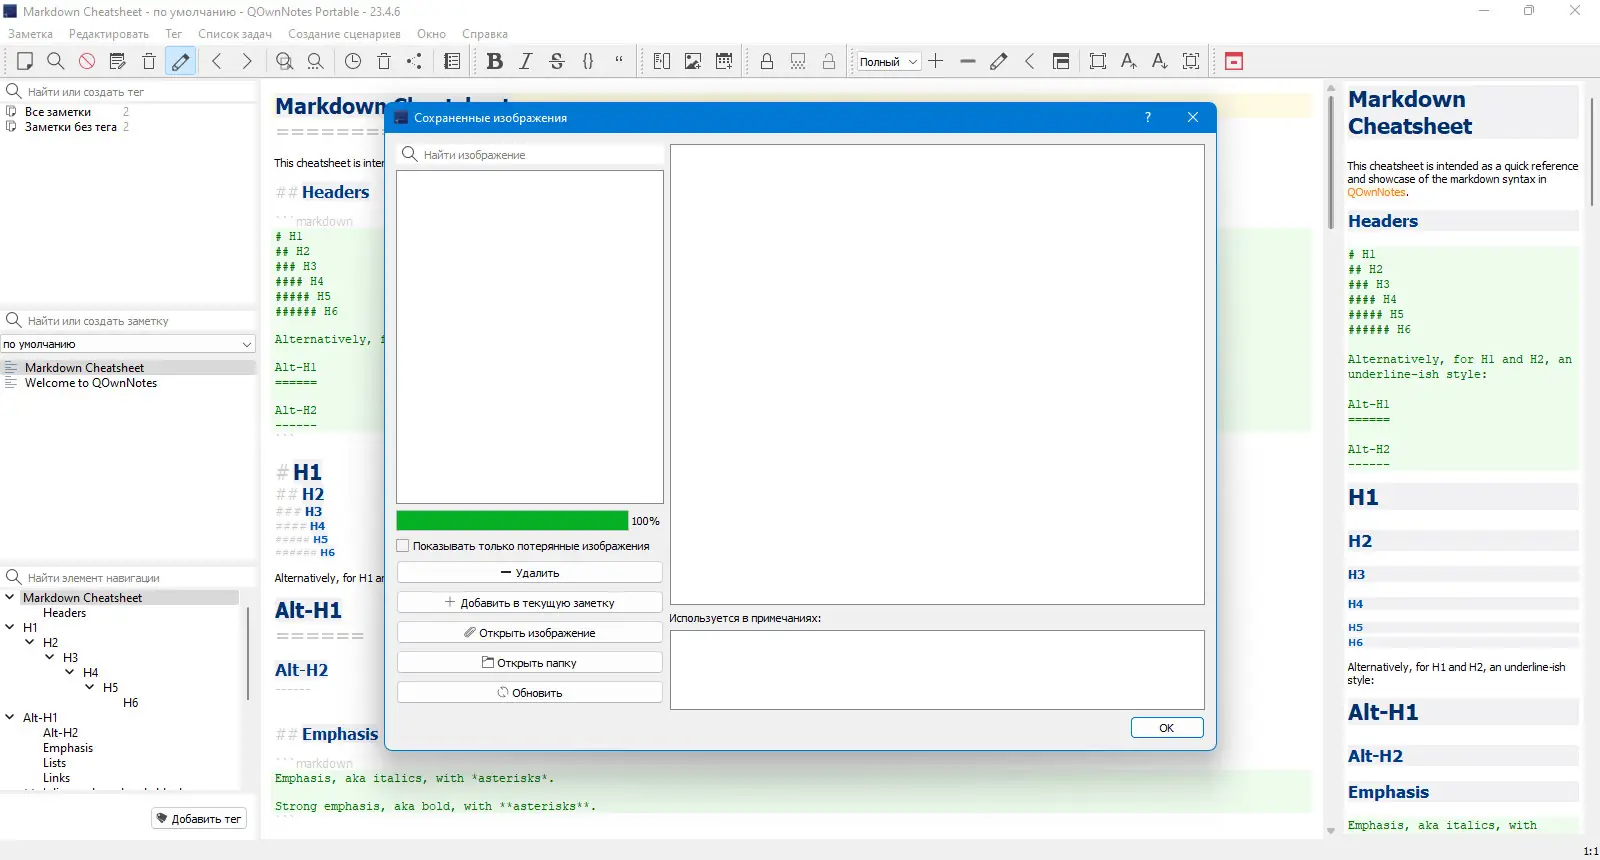Image resolution: width=1600 pixels, height=860 pixels.
Task: Collapse the Markdown Cheatsheet navigation node
Action: pos(10,597)
